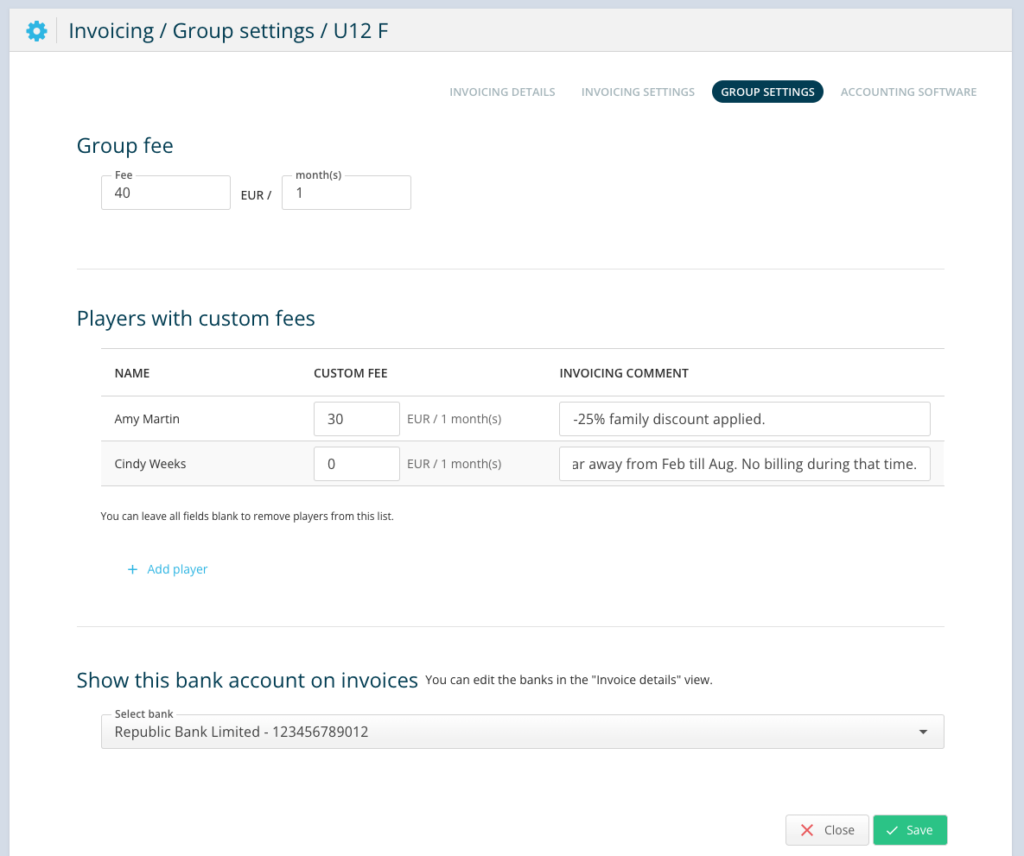The width and height of the screenshot is (1024, 856).
Task: Click the Players with custom fees heading
Action: click(x=196, y=319)
